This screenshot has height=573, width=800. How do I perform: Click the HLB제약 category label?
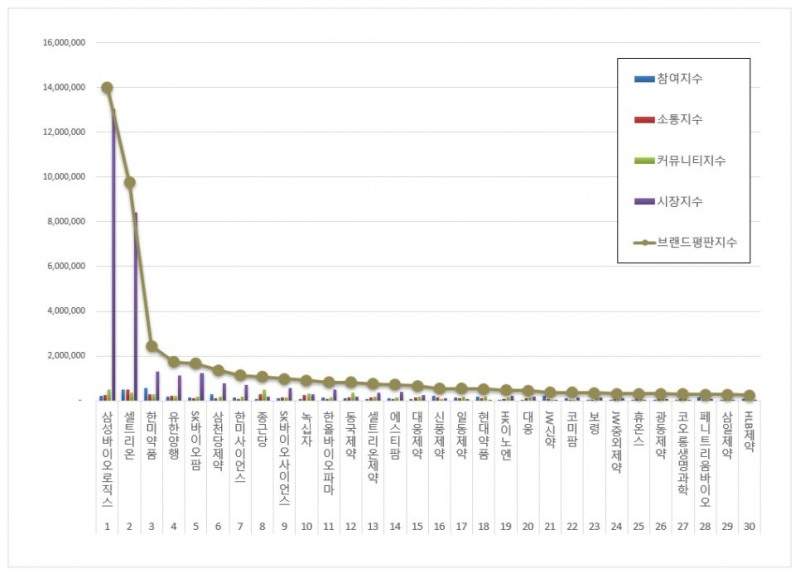(749, 431)
